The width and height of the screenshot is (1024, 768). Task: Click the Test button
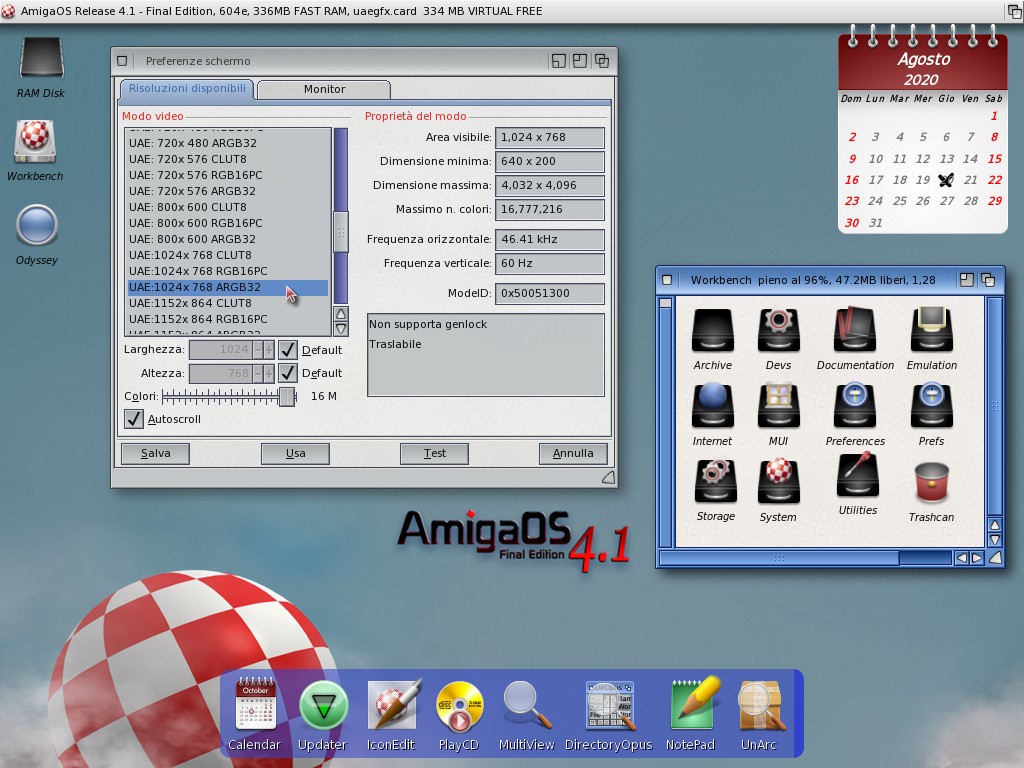(434, 453)
